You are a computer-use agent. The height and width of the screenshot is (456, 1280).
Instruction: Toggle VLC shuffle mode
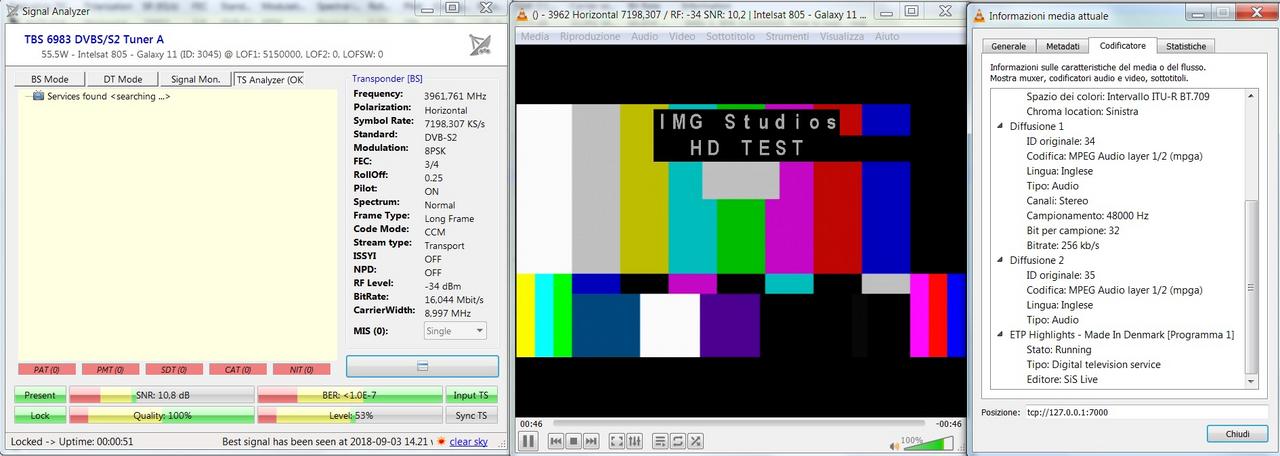(x=695, y=441)
